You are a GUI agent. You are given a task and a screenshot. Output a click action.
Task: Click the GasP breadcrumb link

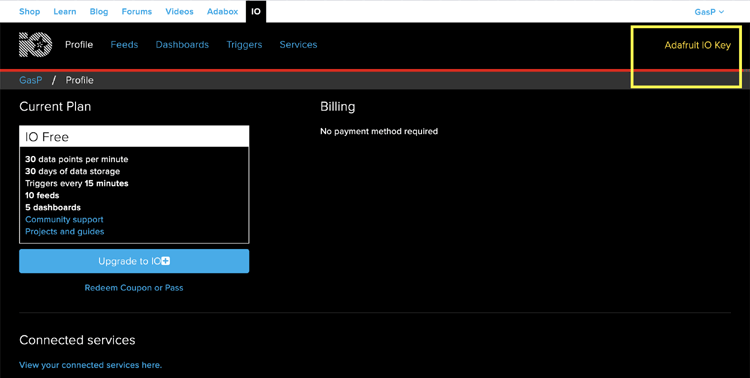(30, 80)
